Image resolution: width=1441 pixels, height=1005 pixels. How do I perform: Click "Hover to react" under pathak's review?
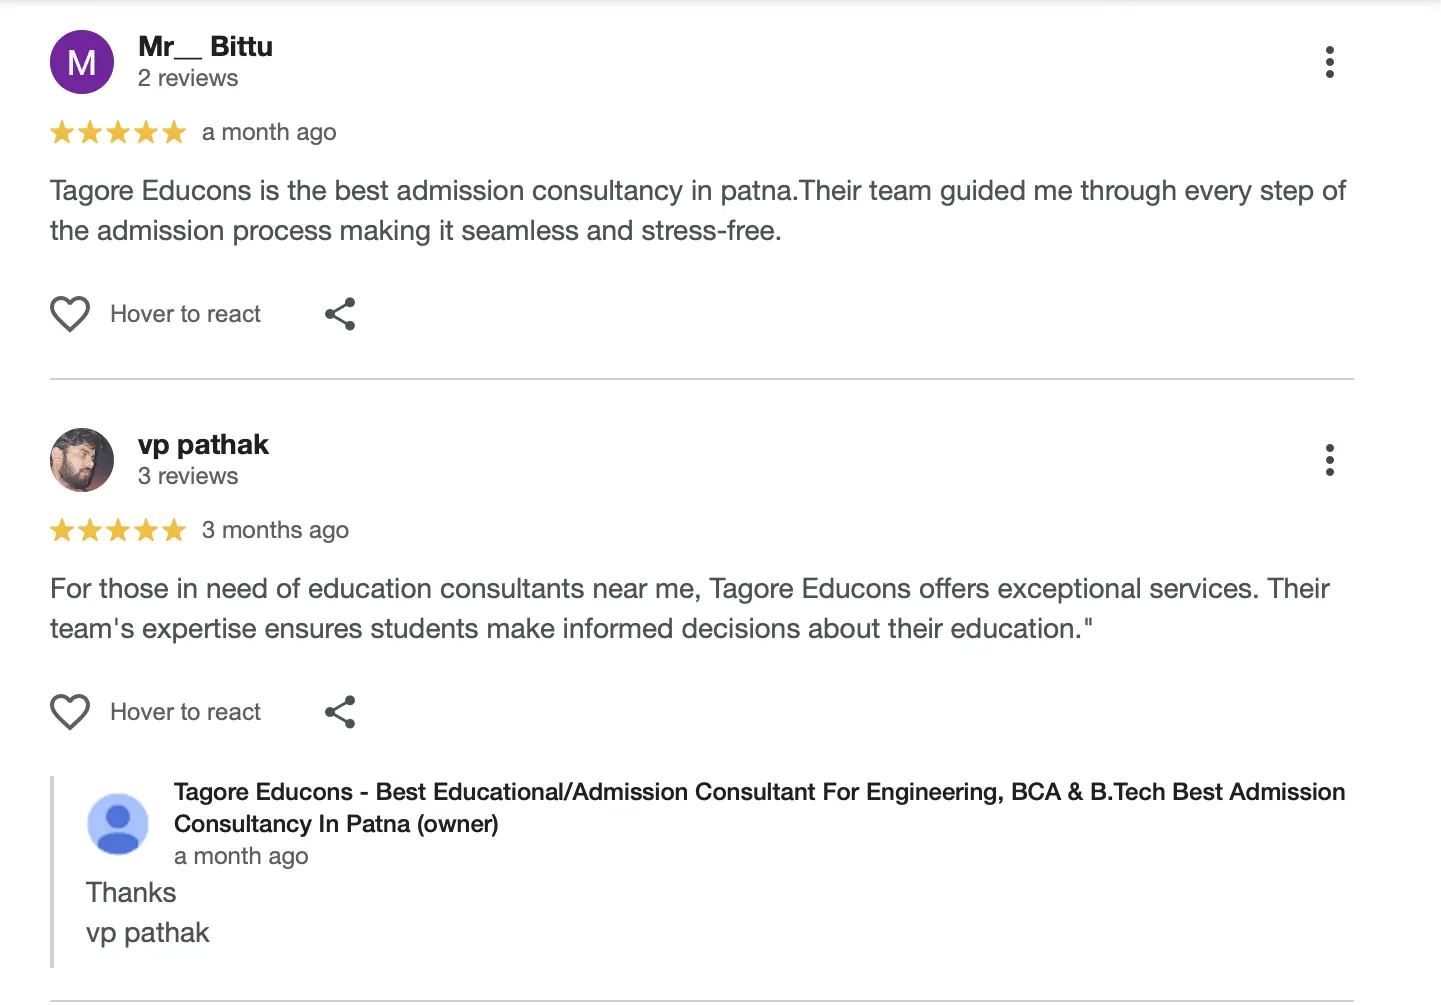point(185,712)
